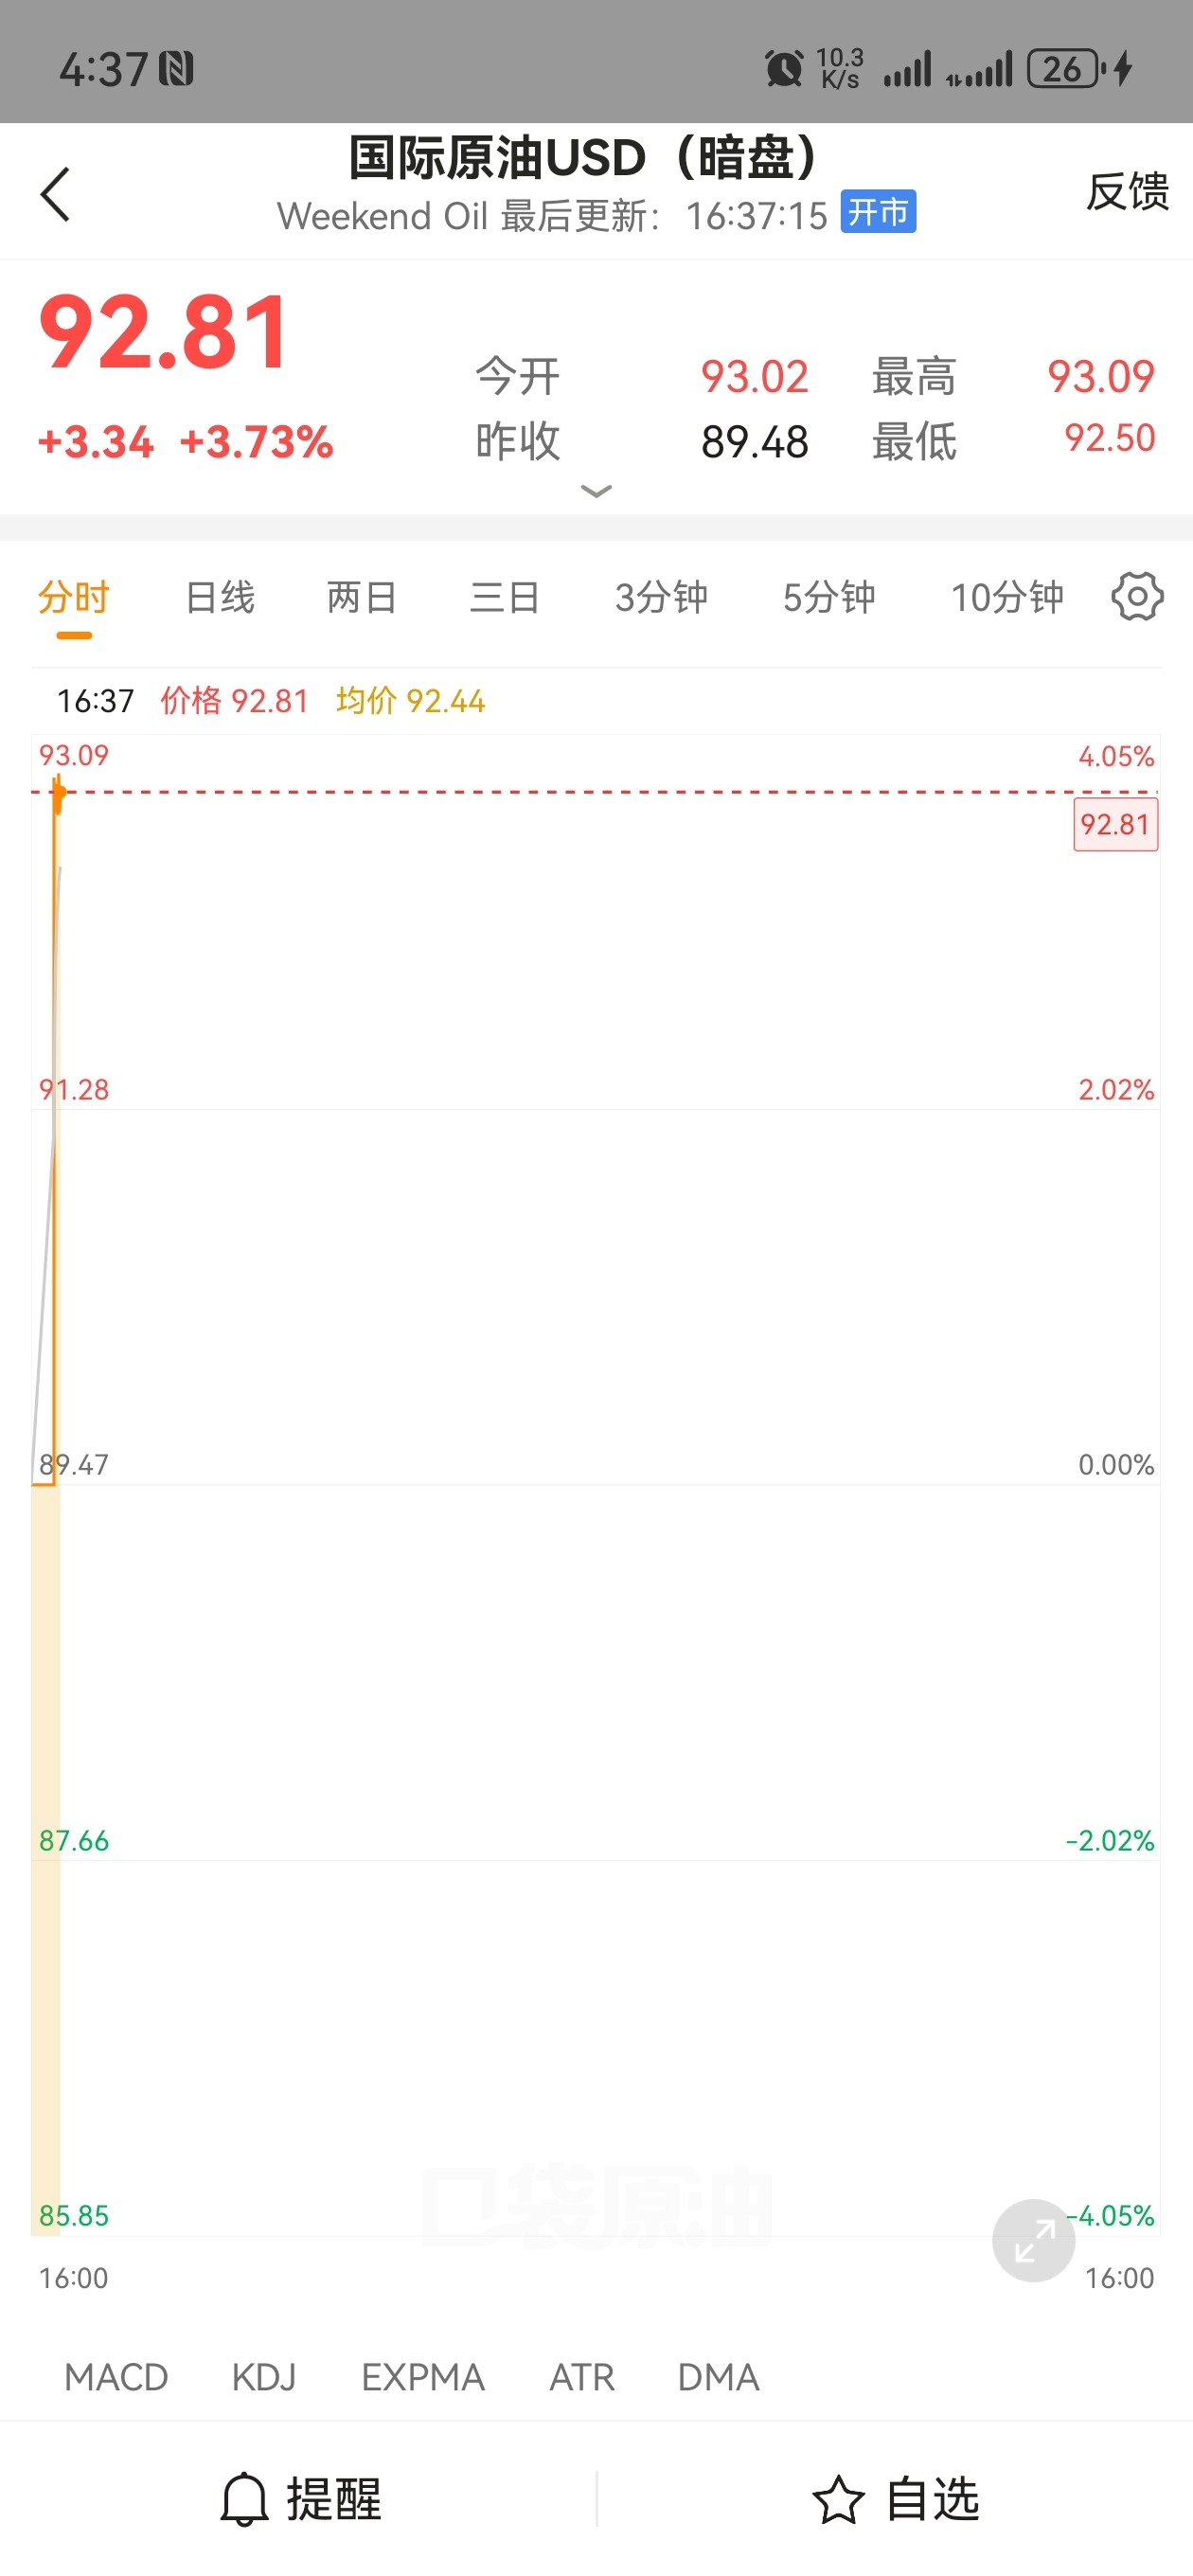Select the 10分钟 interval tab
The height and width of the screenshot is (2576, 1193).
tap(1006, 597)
